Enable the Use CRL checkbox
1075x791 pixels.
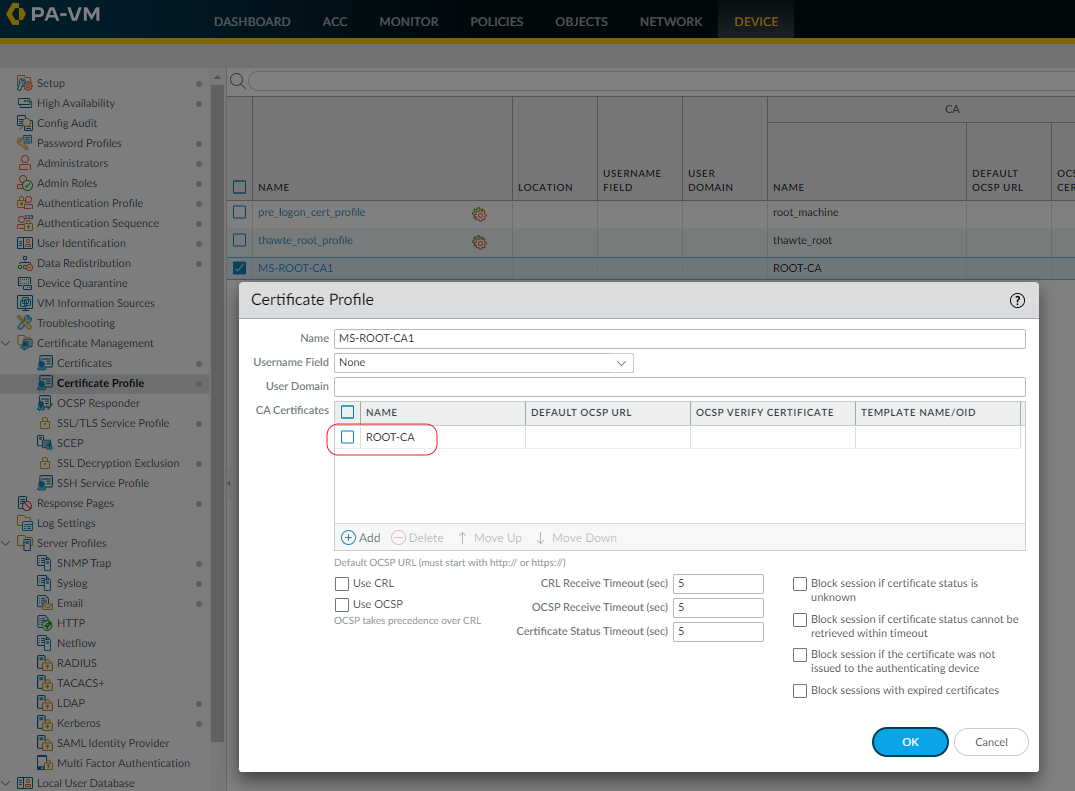pos(342,583)
